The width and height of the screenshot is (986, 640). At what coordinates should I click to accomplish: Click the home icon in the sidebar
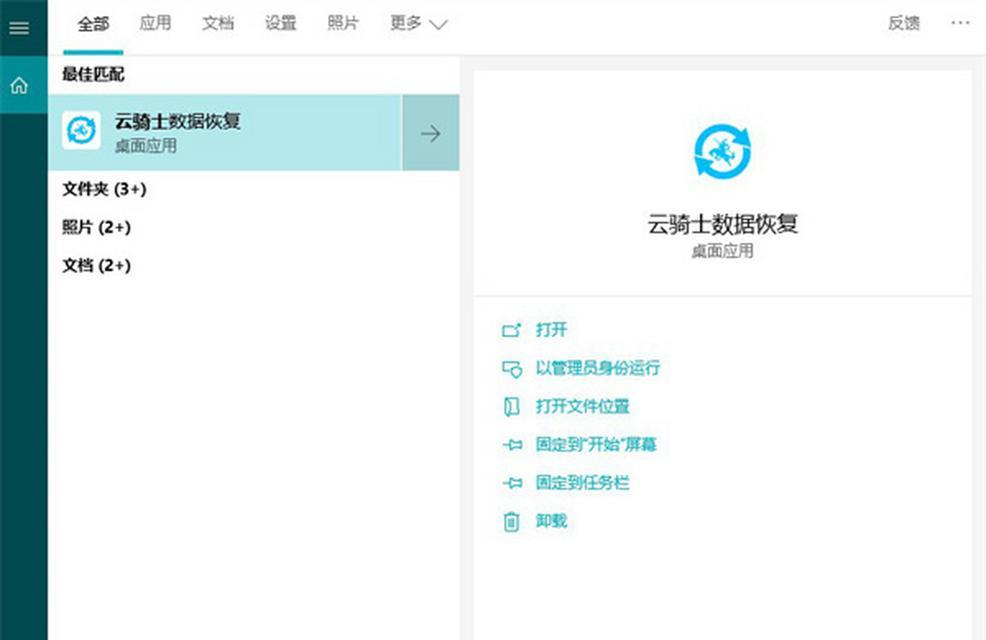tap(19, 85)
